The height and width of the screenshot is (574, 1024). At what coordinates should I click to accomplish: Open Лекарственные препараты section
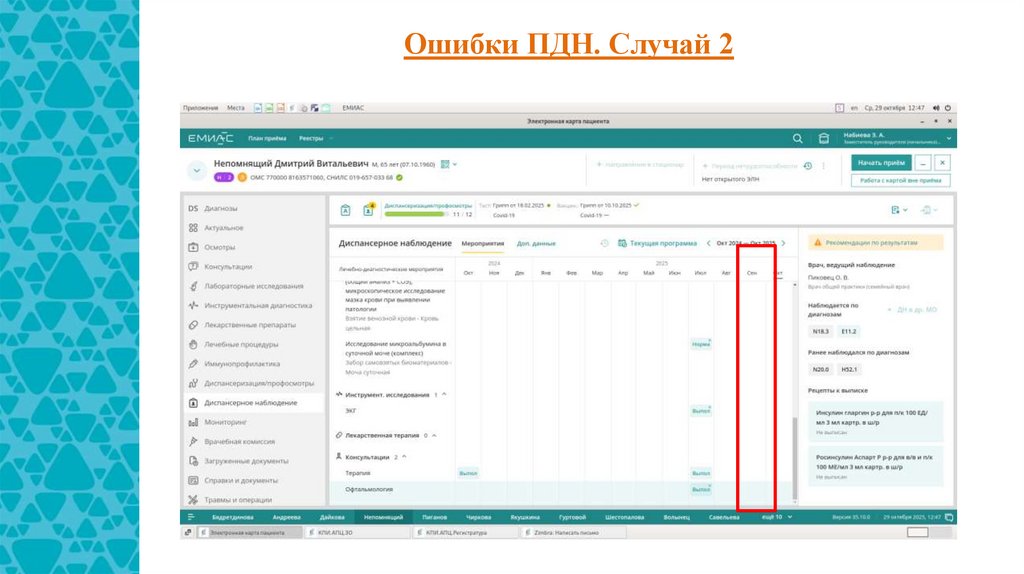[x=249, y=325]
